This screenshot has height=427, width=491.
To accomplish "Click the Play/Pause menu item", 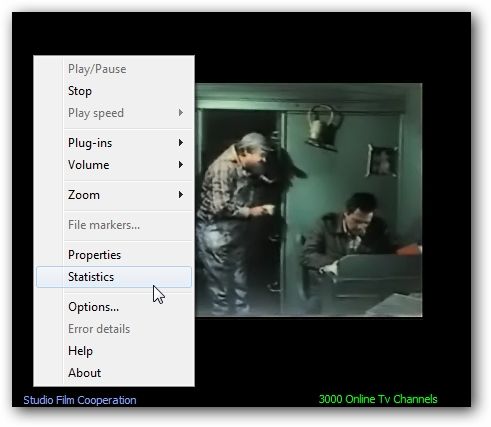I will (114, 69).
